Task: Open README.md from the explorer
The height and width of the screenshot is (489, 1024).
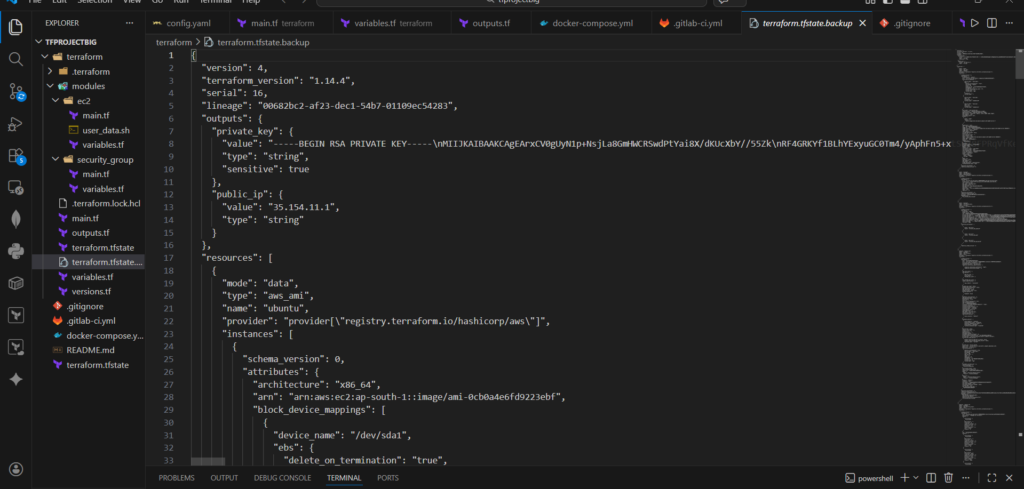Action: [89, 350]
